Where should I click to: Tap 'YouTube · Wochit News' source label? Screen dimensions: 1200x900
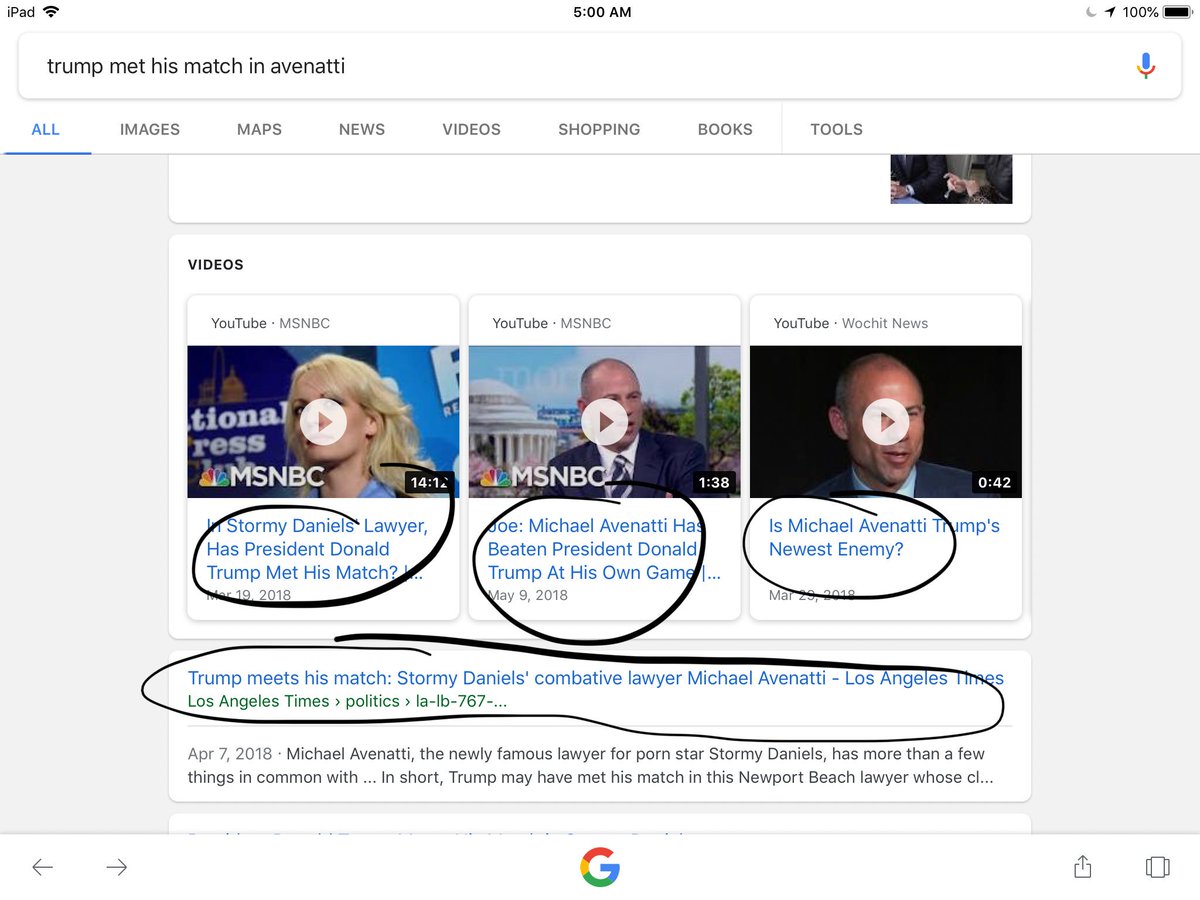click(x=850, y=323)
